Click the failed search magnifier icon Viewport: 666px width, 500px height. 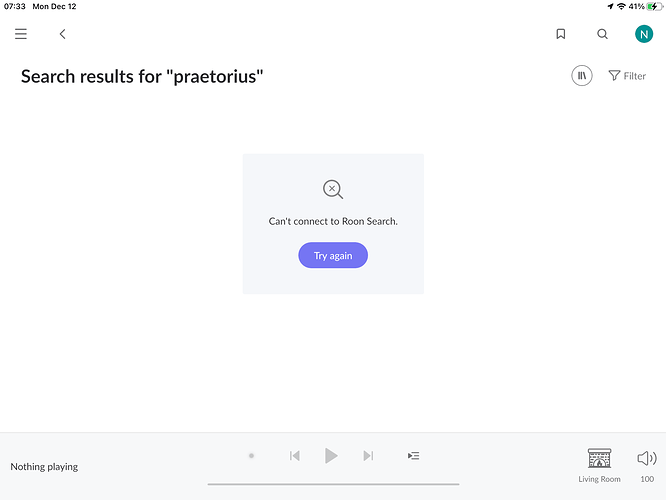click(333, 189)
